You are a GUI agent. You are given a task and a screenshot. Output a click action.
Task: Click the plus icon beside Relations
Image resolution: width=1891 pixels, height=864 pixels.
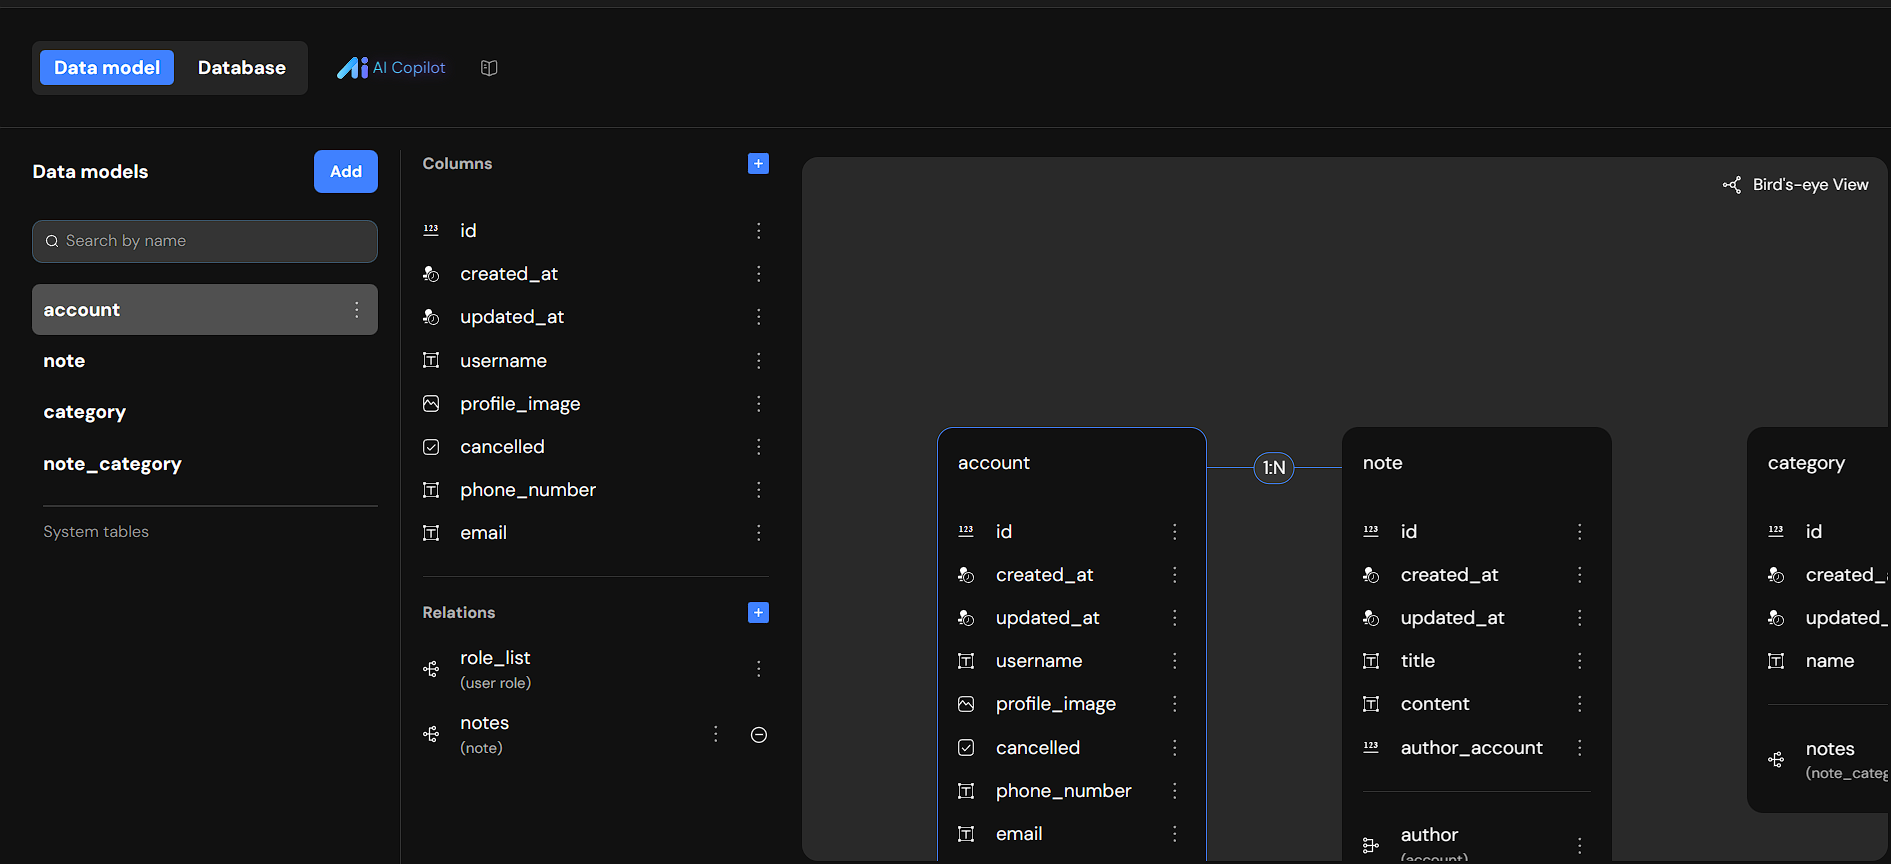[758, 613]
